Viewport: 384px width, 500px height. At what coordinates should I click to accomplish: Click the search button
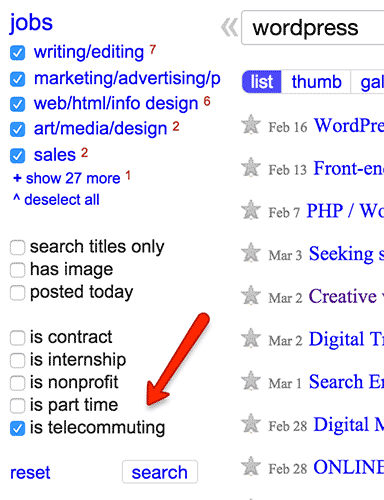pos(160,472)
